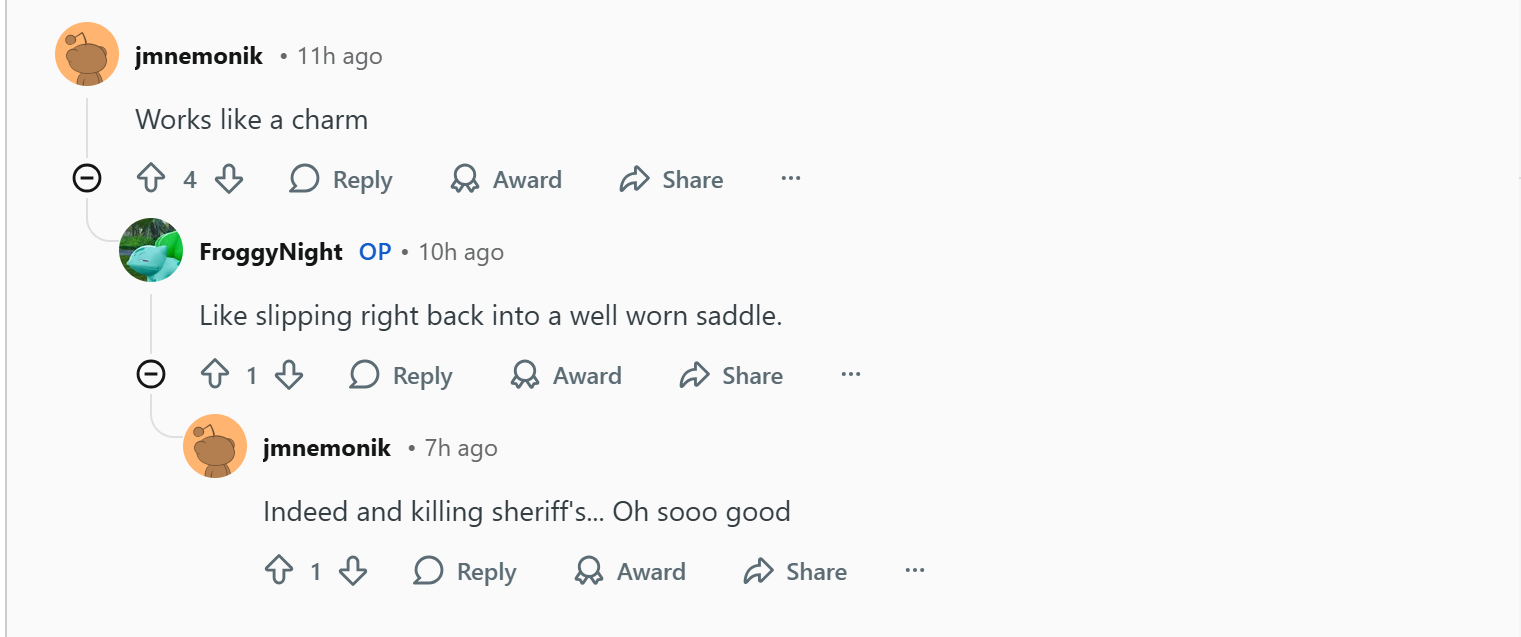Screen dimensions: 1521x637
Task: Reply to "Works like a charm" comment
Action: (341, 180)
